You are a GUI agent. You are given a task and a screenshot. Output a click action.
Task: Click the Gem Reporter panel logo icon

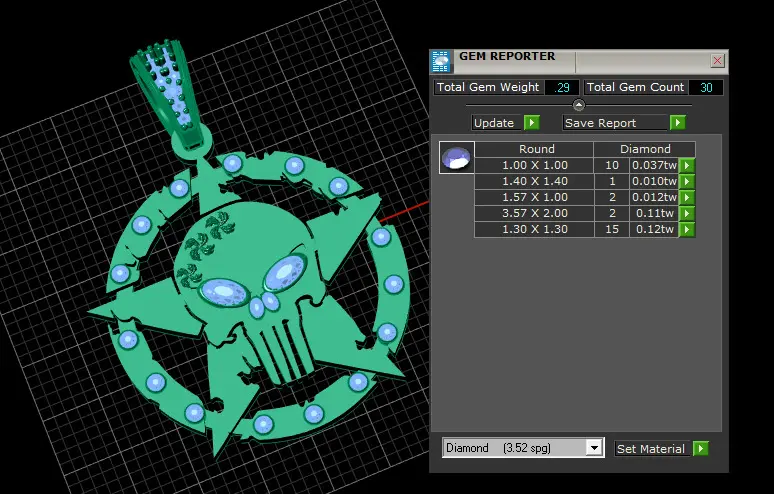[x=440, y=61]
